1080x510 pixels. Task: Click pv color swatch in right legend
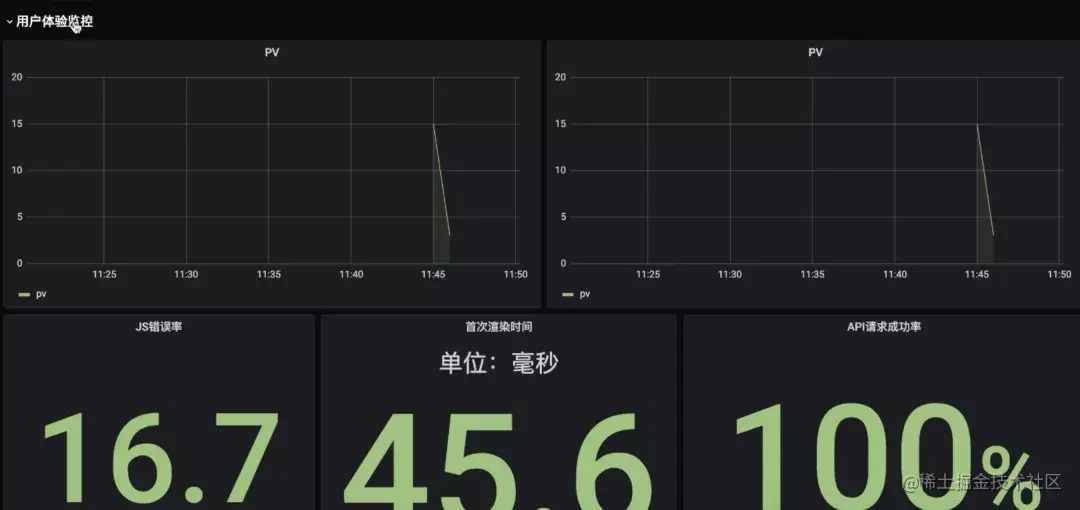click(x=568, y=295)
